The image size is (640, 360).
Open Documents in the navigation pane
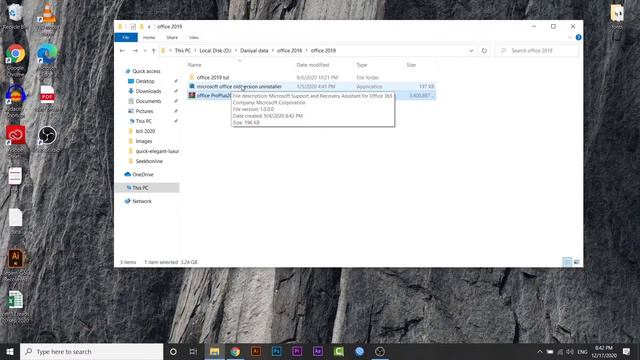coord(148,101)
